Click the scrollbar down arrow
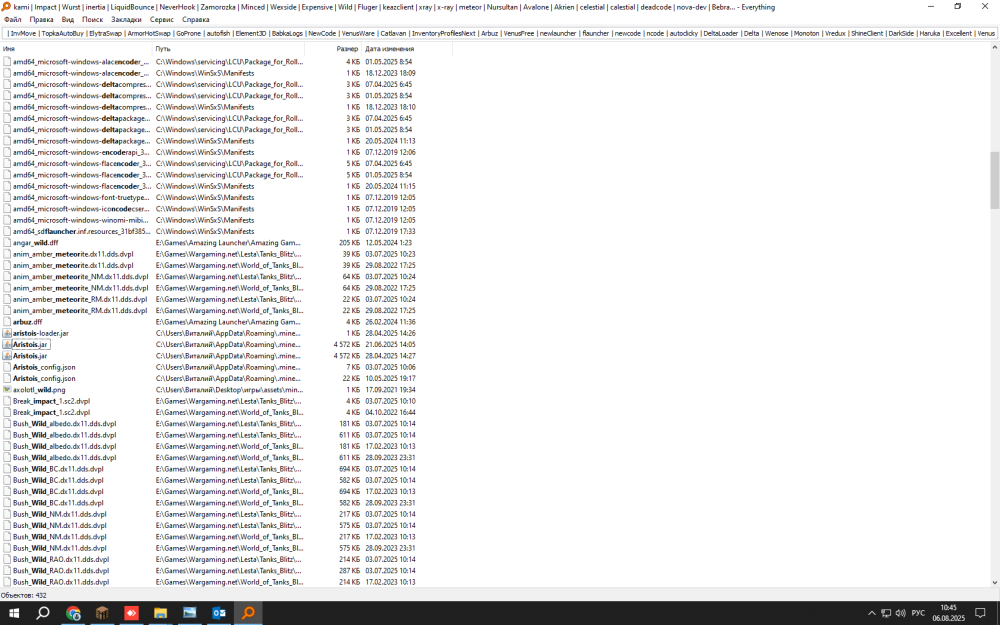 pos(995,582)
